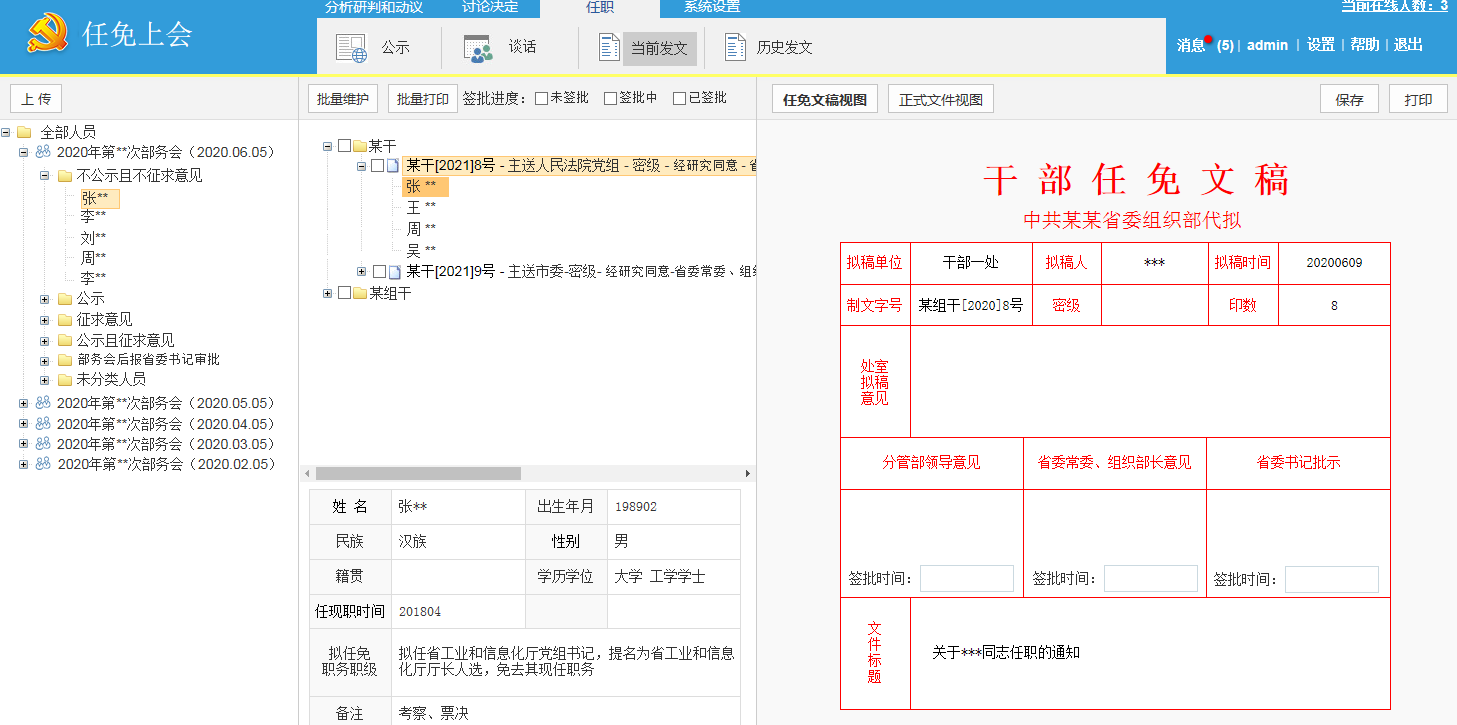Click the party emblem logo

pyautogui.click(x=47, y=36)
